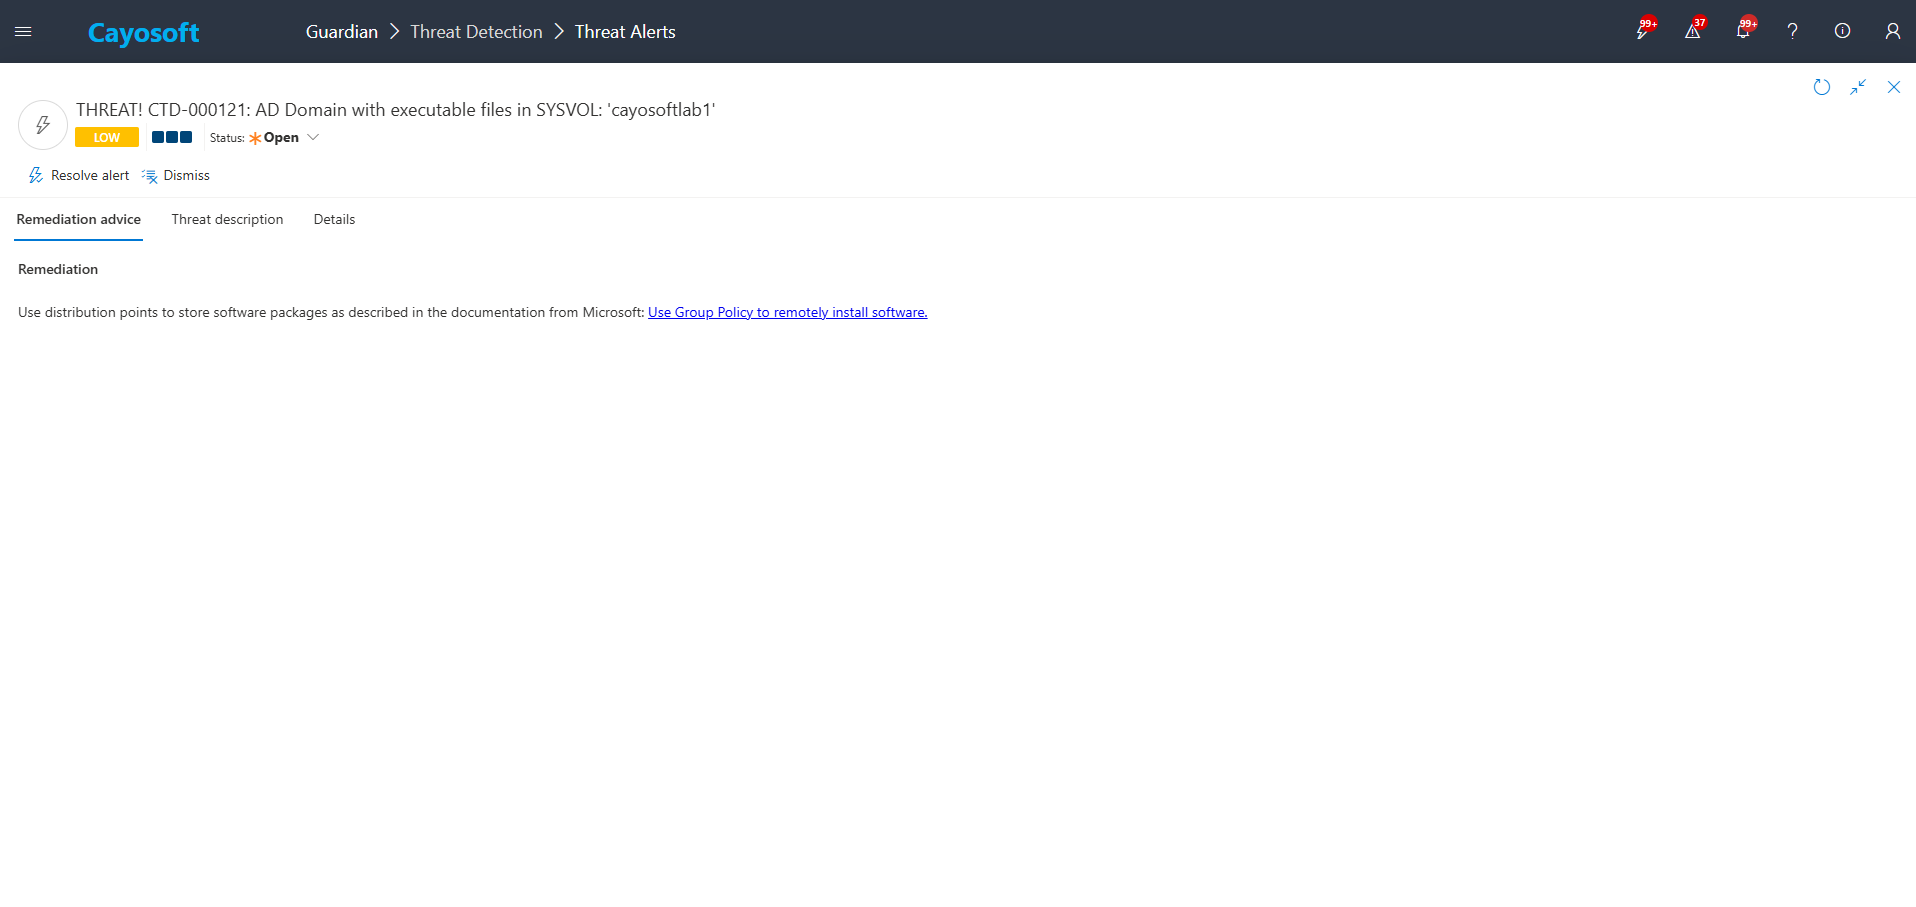Click the yellow LOW severity badge
This screenshot has width=1916, height=907.
[106, 138]
